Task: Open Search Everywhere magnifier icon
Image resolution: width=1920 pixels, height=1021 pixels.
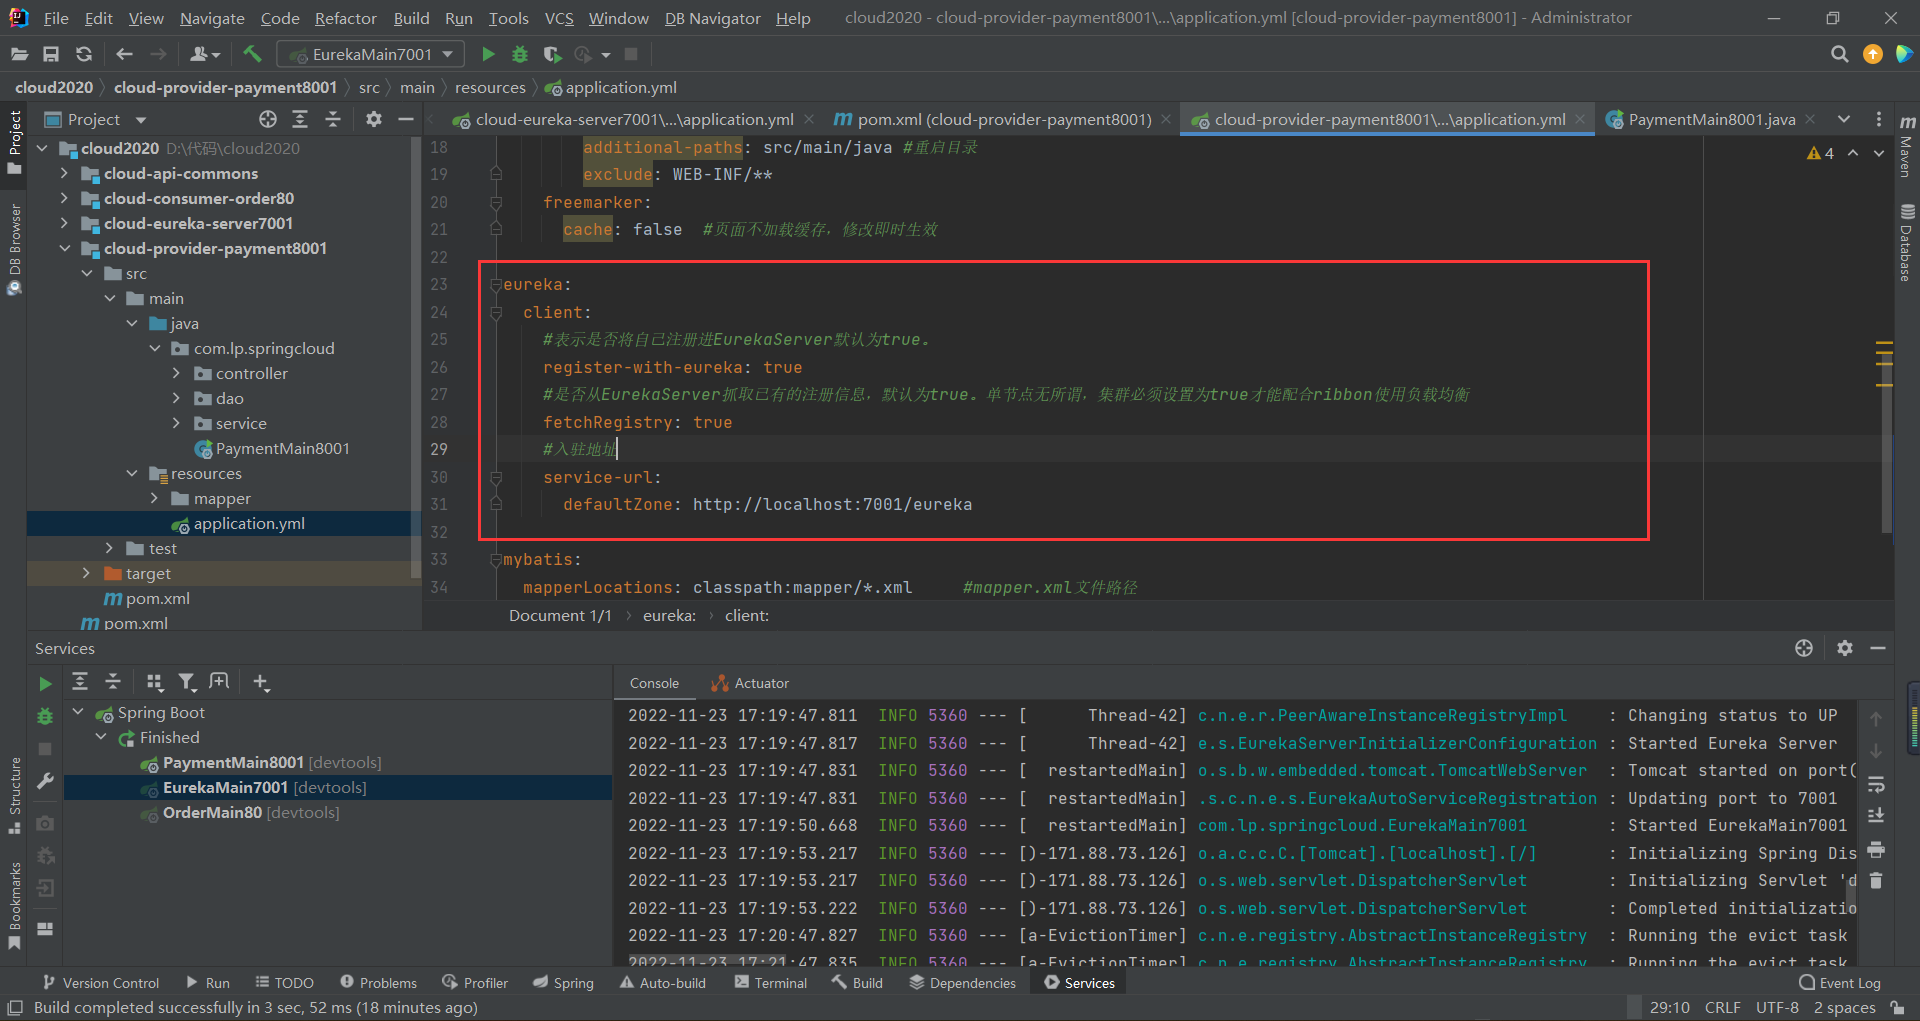Action: click(x=1839, y=54)
